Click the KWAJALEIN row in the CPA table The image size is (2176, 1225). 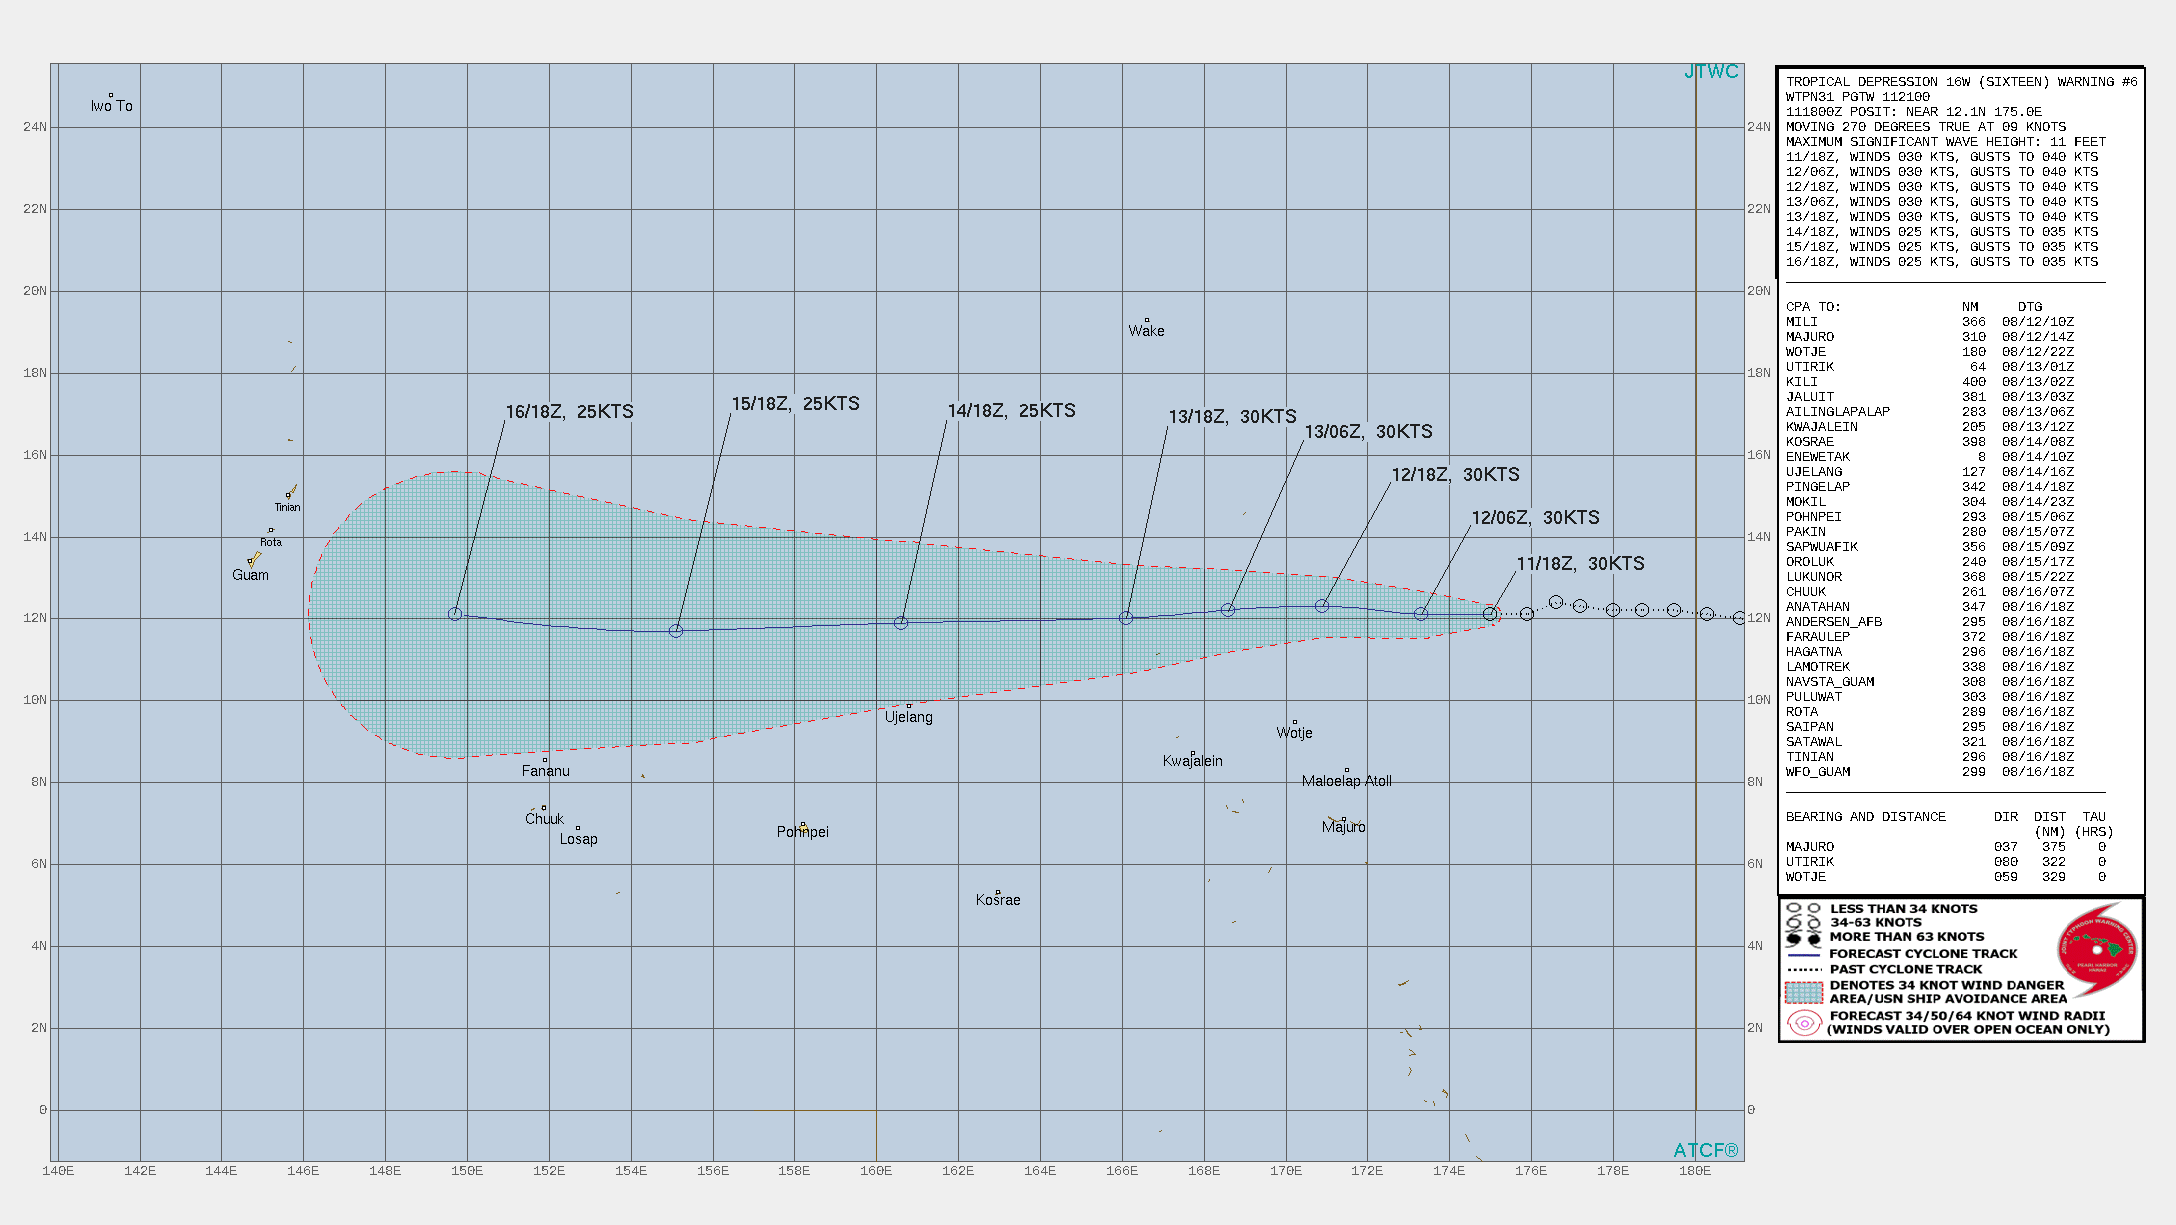tap(1930, 427)
